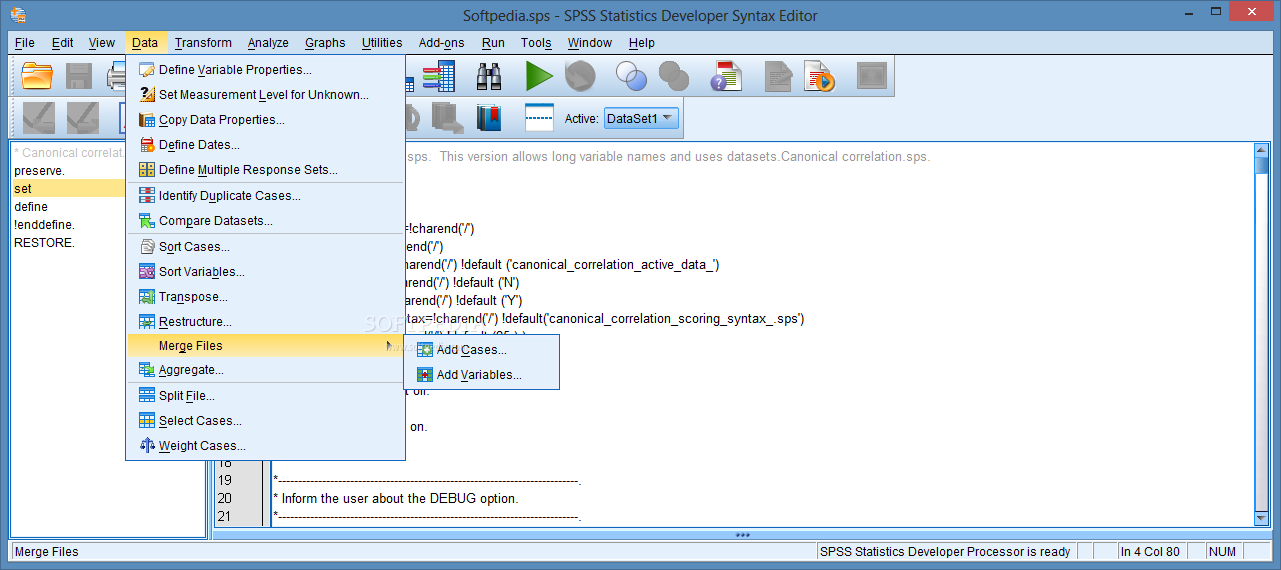Click the bookmark book icon
The height and width of the screenshot is (570, 1281).
(488, 118)
